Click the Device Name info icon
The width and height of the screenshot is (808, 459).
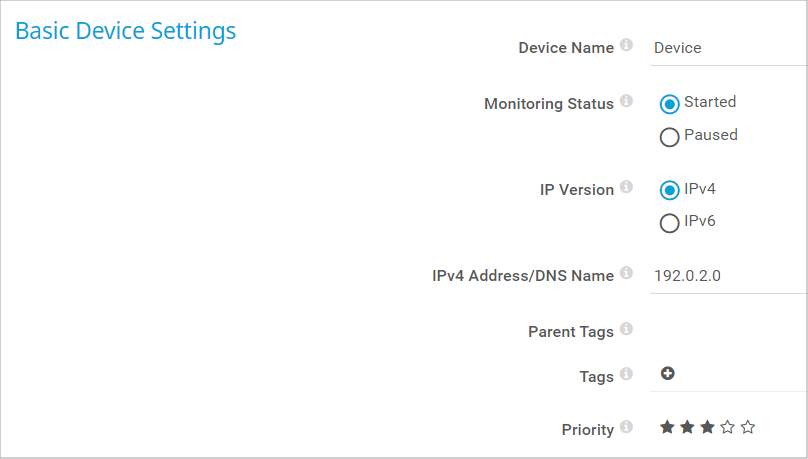pos(626,45)
